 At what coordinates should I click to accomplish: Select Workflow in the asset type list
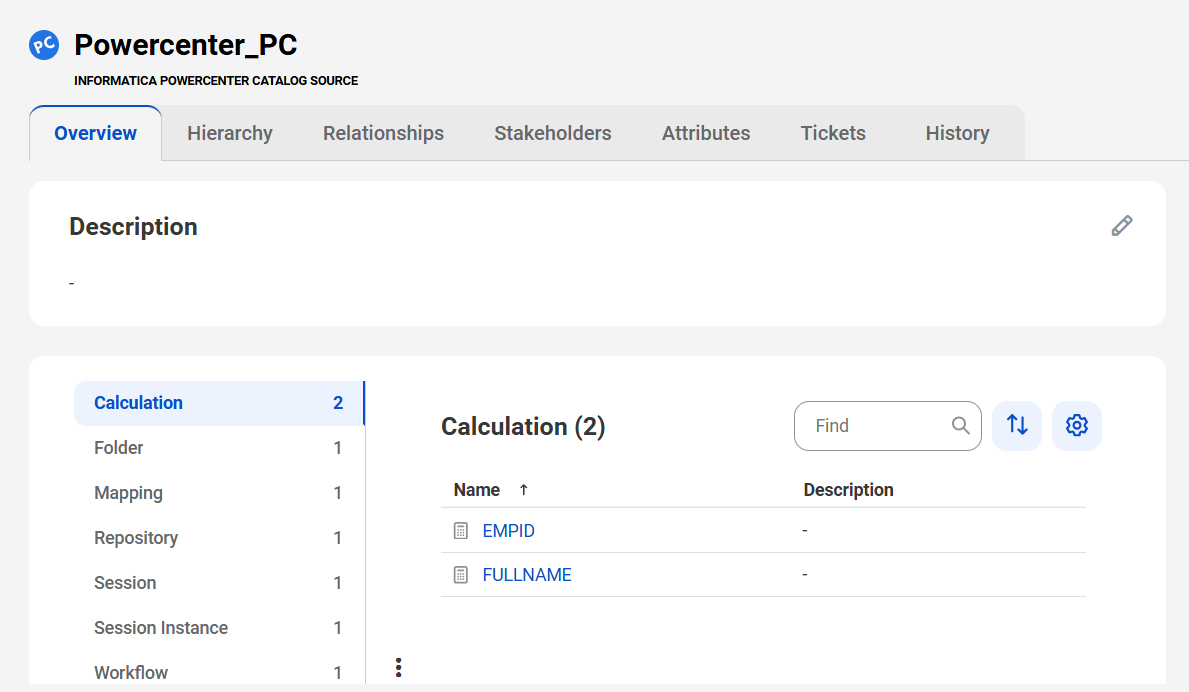coord(219,672)
